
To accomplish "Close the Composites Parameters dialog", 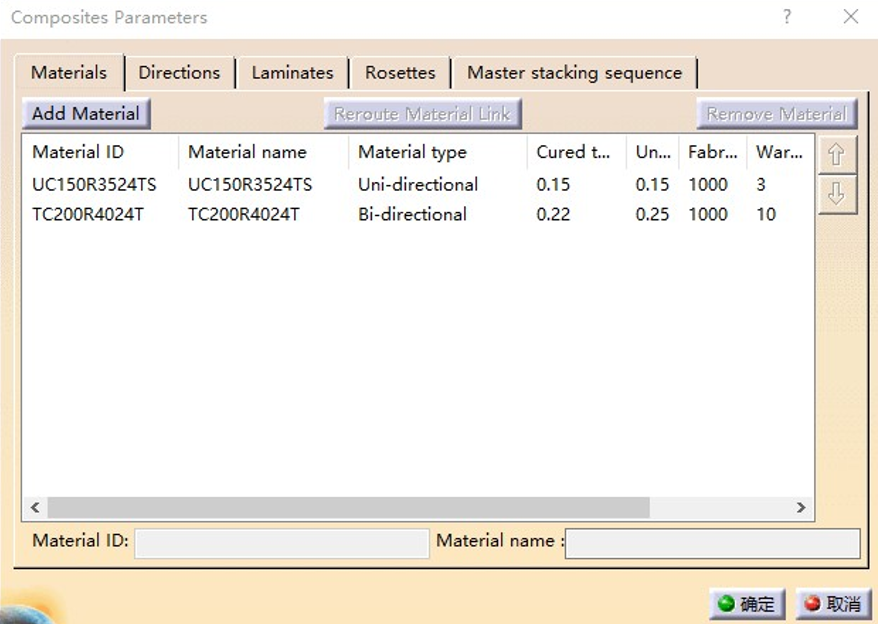I will 851,17.
